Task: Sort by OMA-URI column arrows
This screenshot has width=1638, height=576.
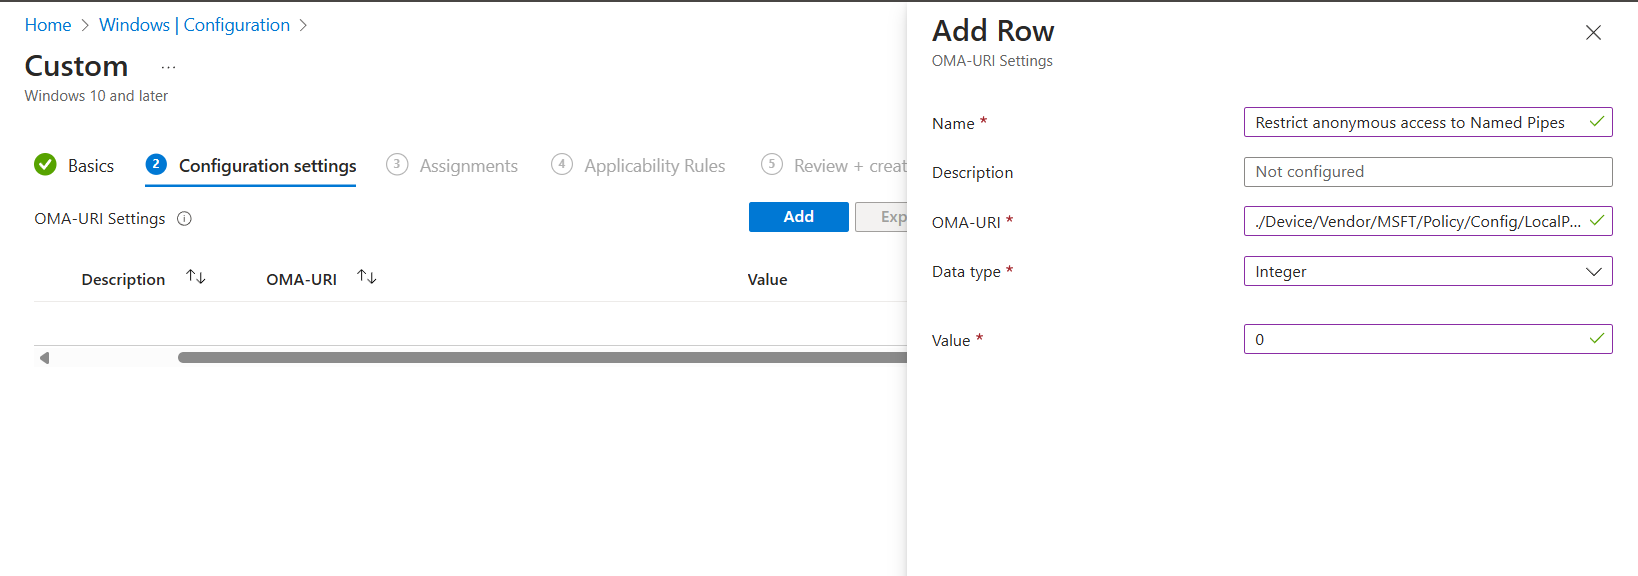Action: (367, 278)
